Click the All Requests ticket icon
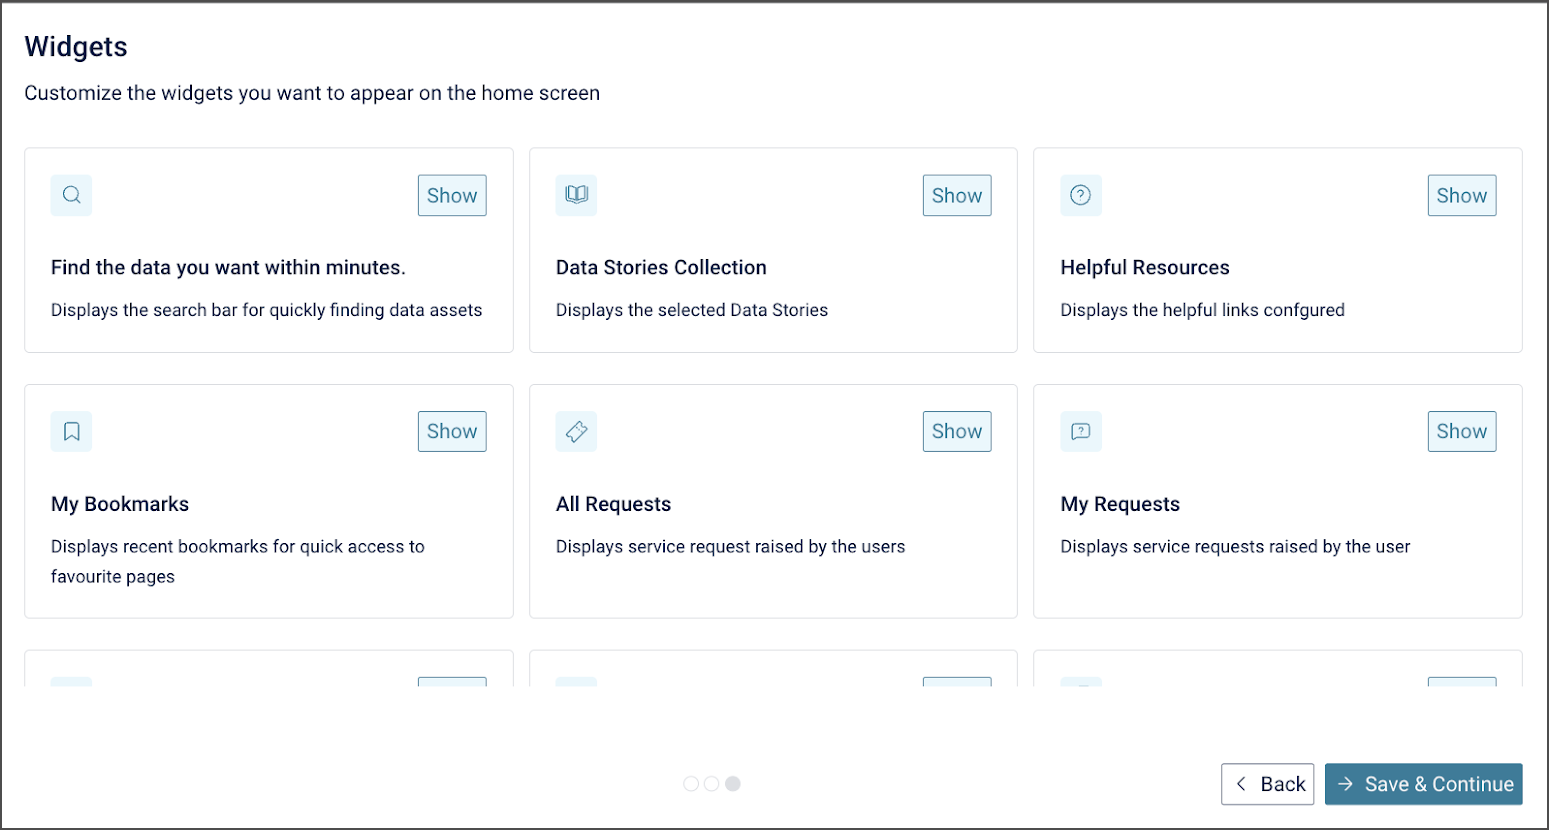This screenshot has height=830, width=1549. click(576, 431)
